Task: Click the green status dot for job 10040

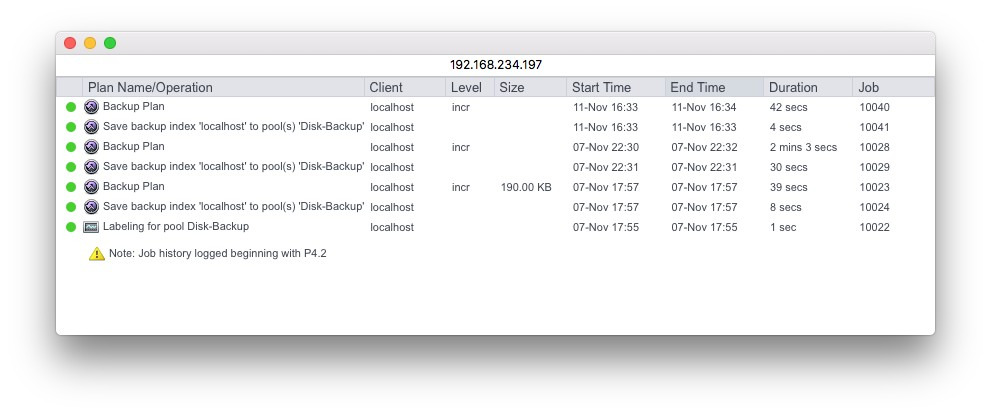Action: 71,107
